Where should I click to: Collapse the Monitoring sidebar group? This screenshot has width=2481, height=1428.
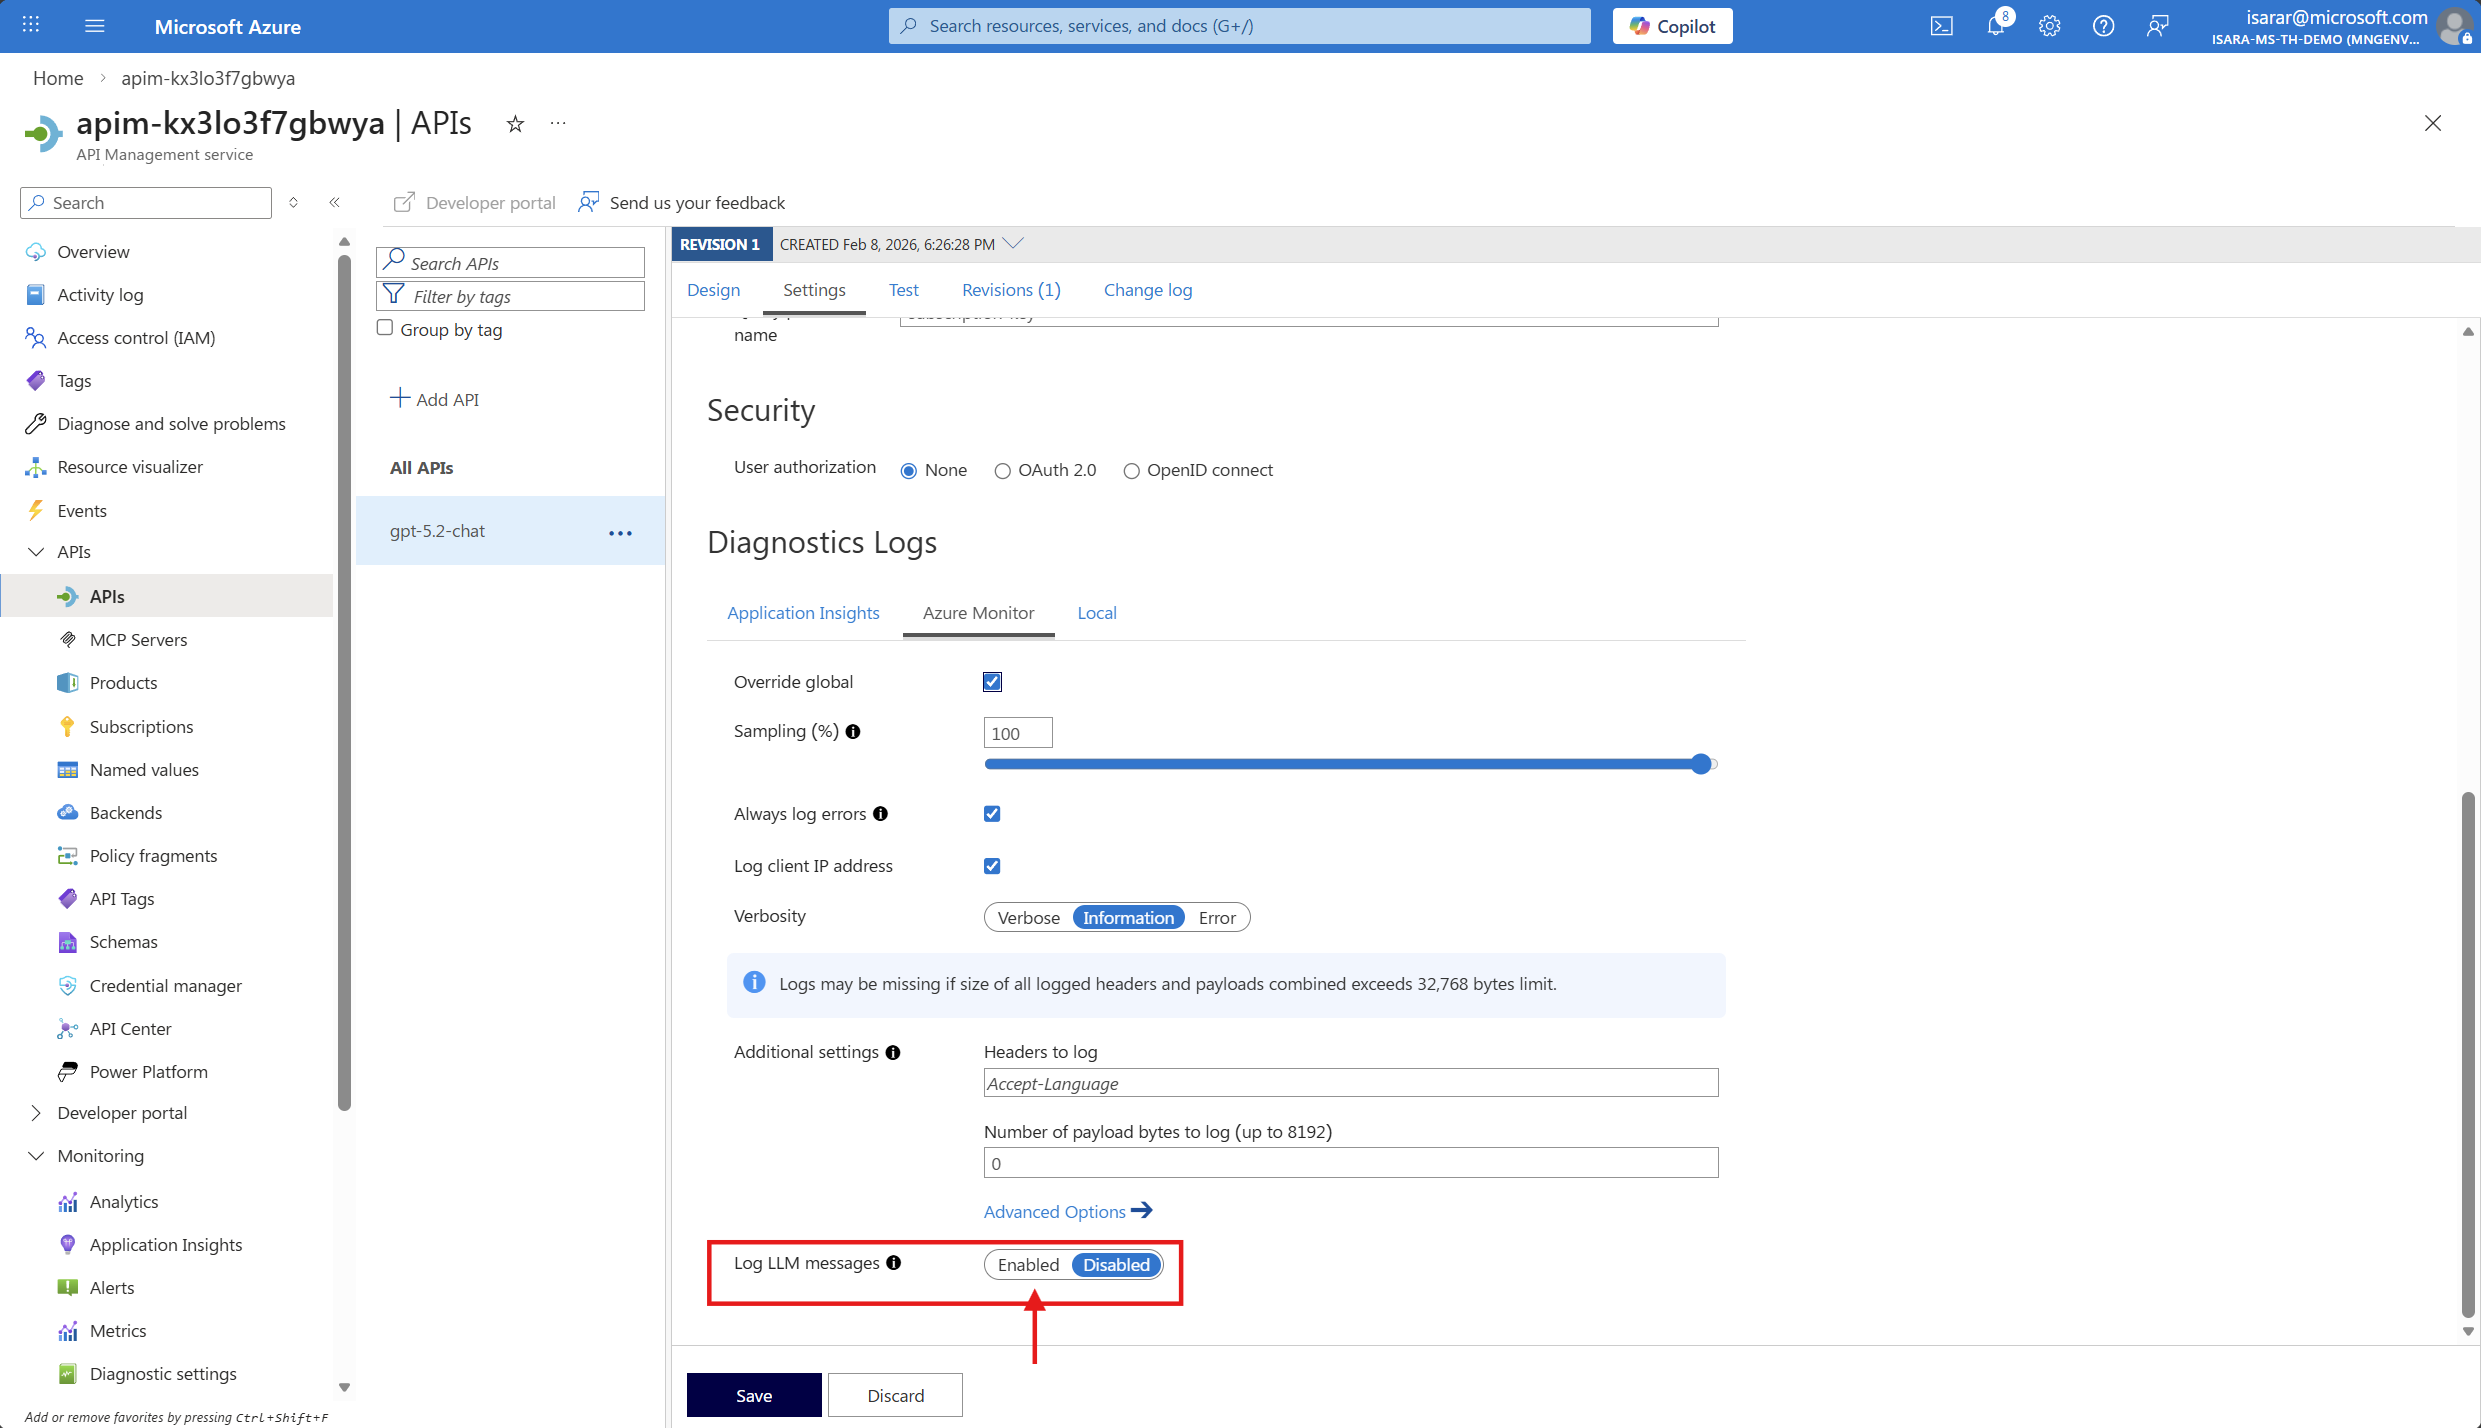pos(36,1156)
